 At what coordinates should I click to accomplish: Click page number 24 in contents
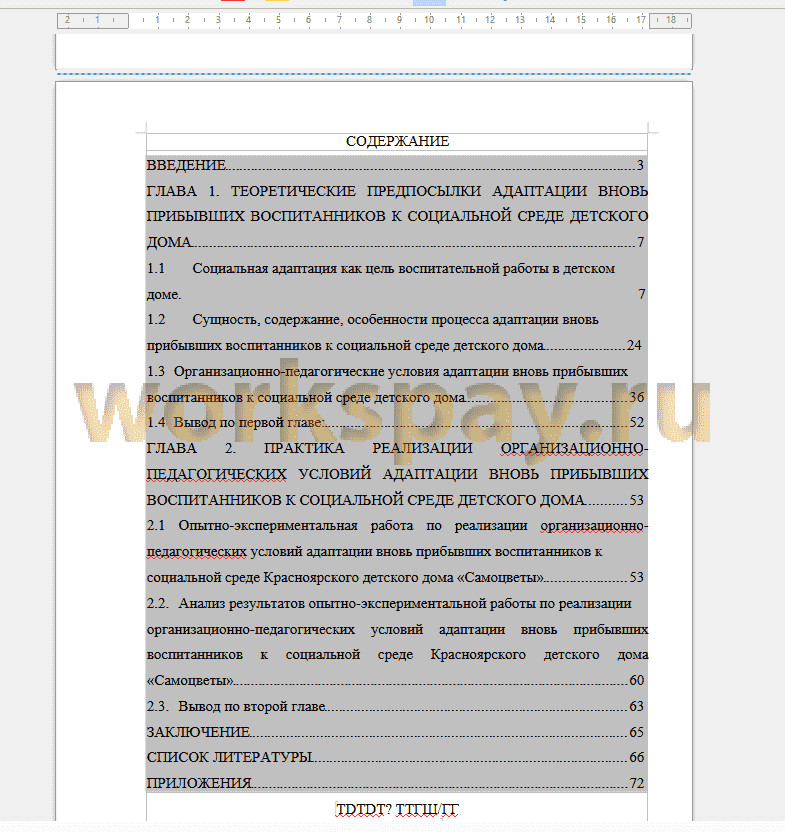pyautogui.click(x=634, y=345)
